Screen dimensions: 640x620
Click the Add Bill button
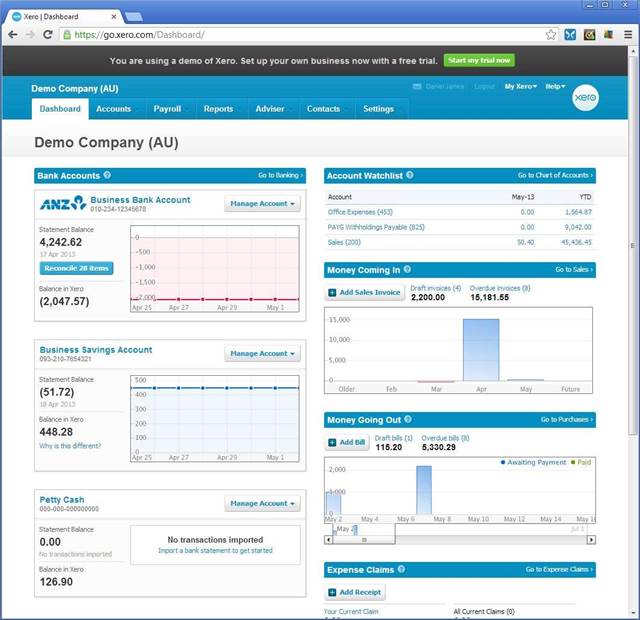tap(347, 442)
